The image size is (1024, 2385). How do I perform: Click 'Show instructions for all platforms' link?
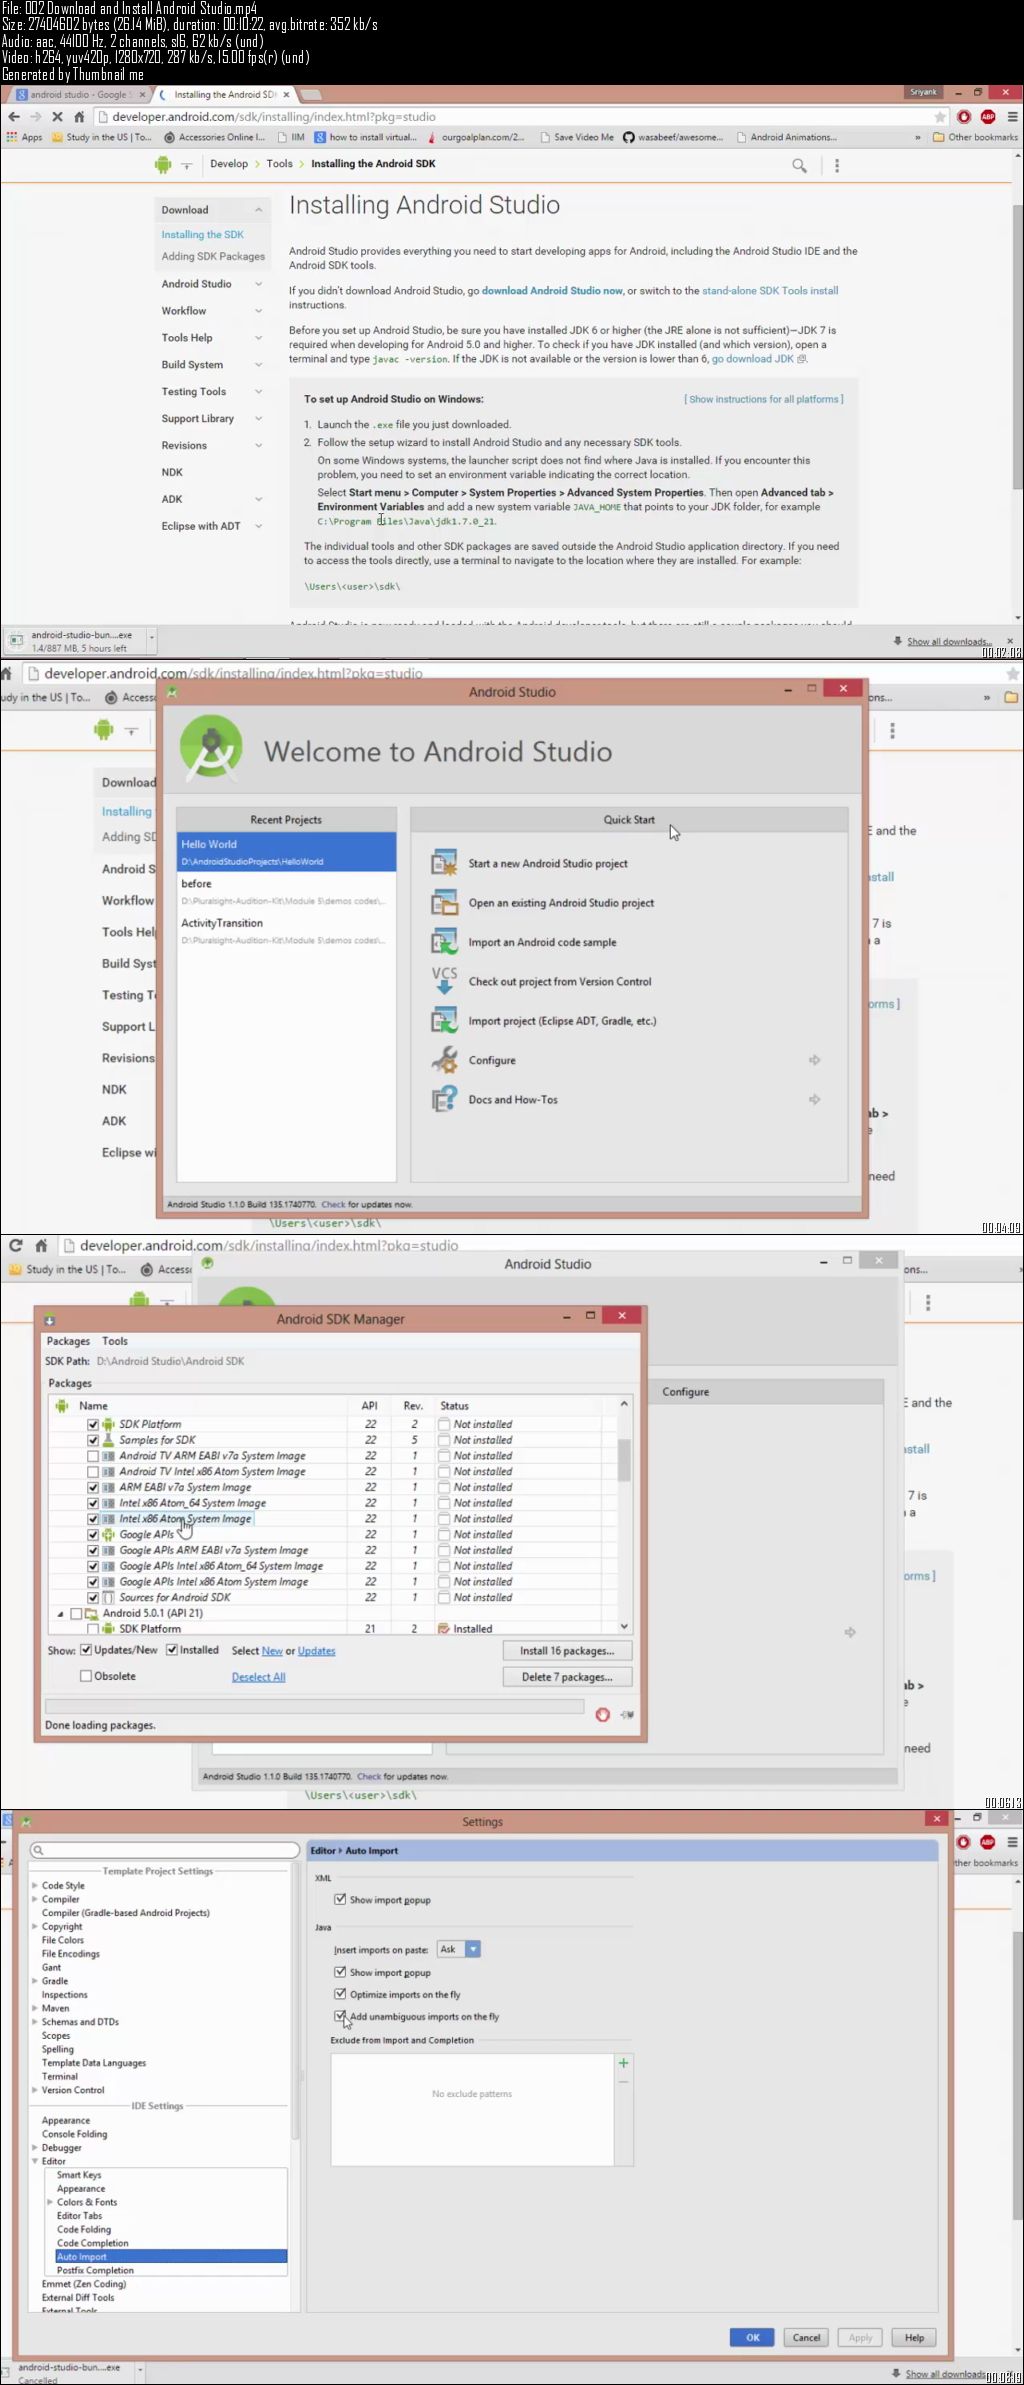coord(764,399)
